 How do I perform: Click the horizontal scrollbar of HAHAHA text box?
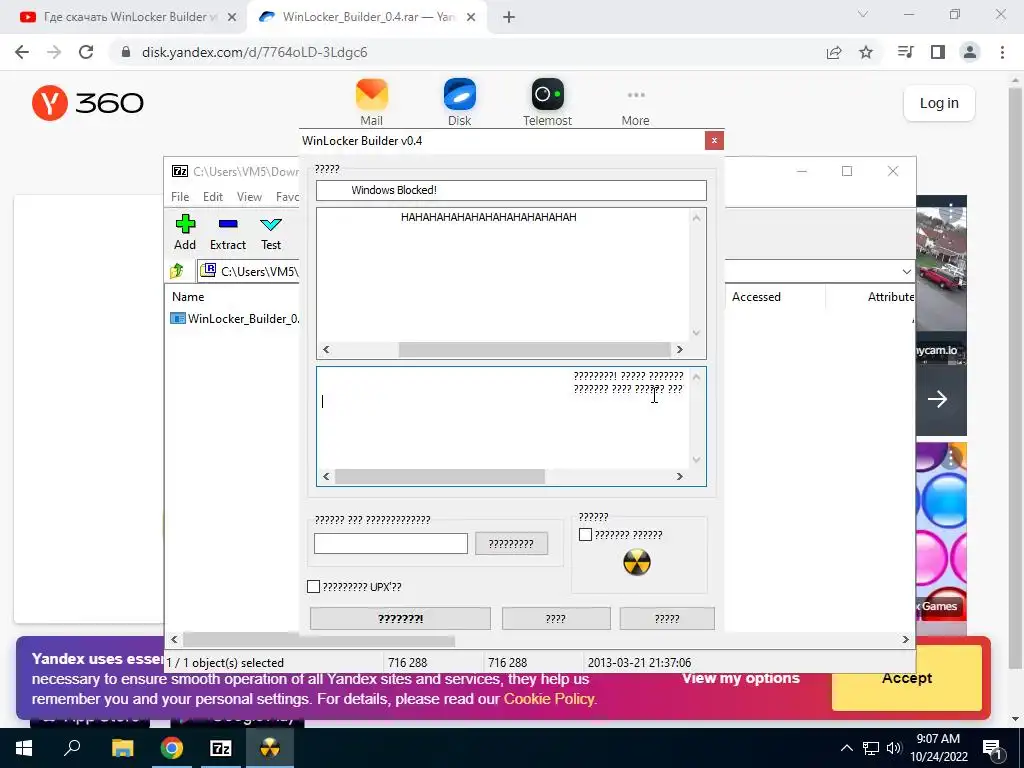(534, 349)
